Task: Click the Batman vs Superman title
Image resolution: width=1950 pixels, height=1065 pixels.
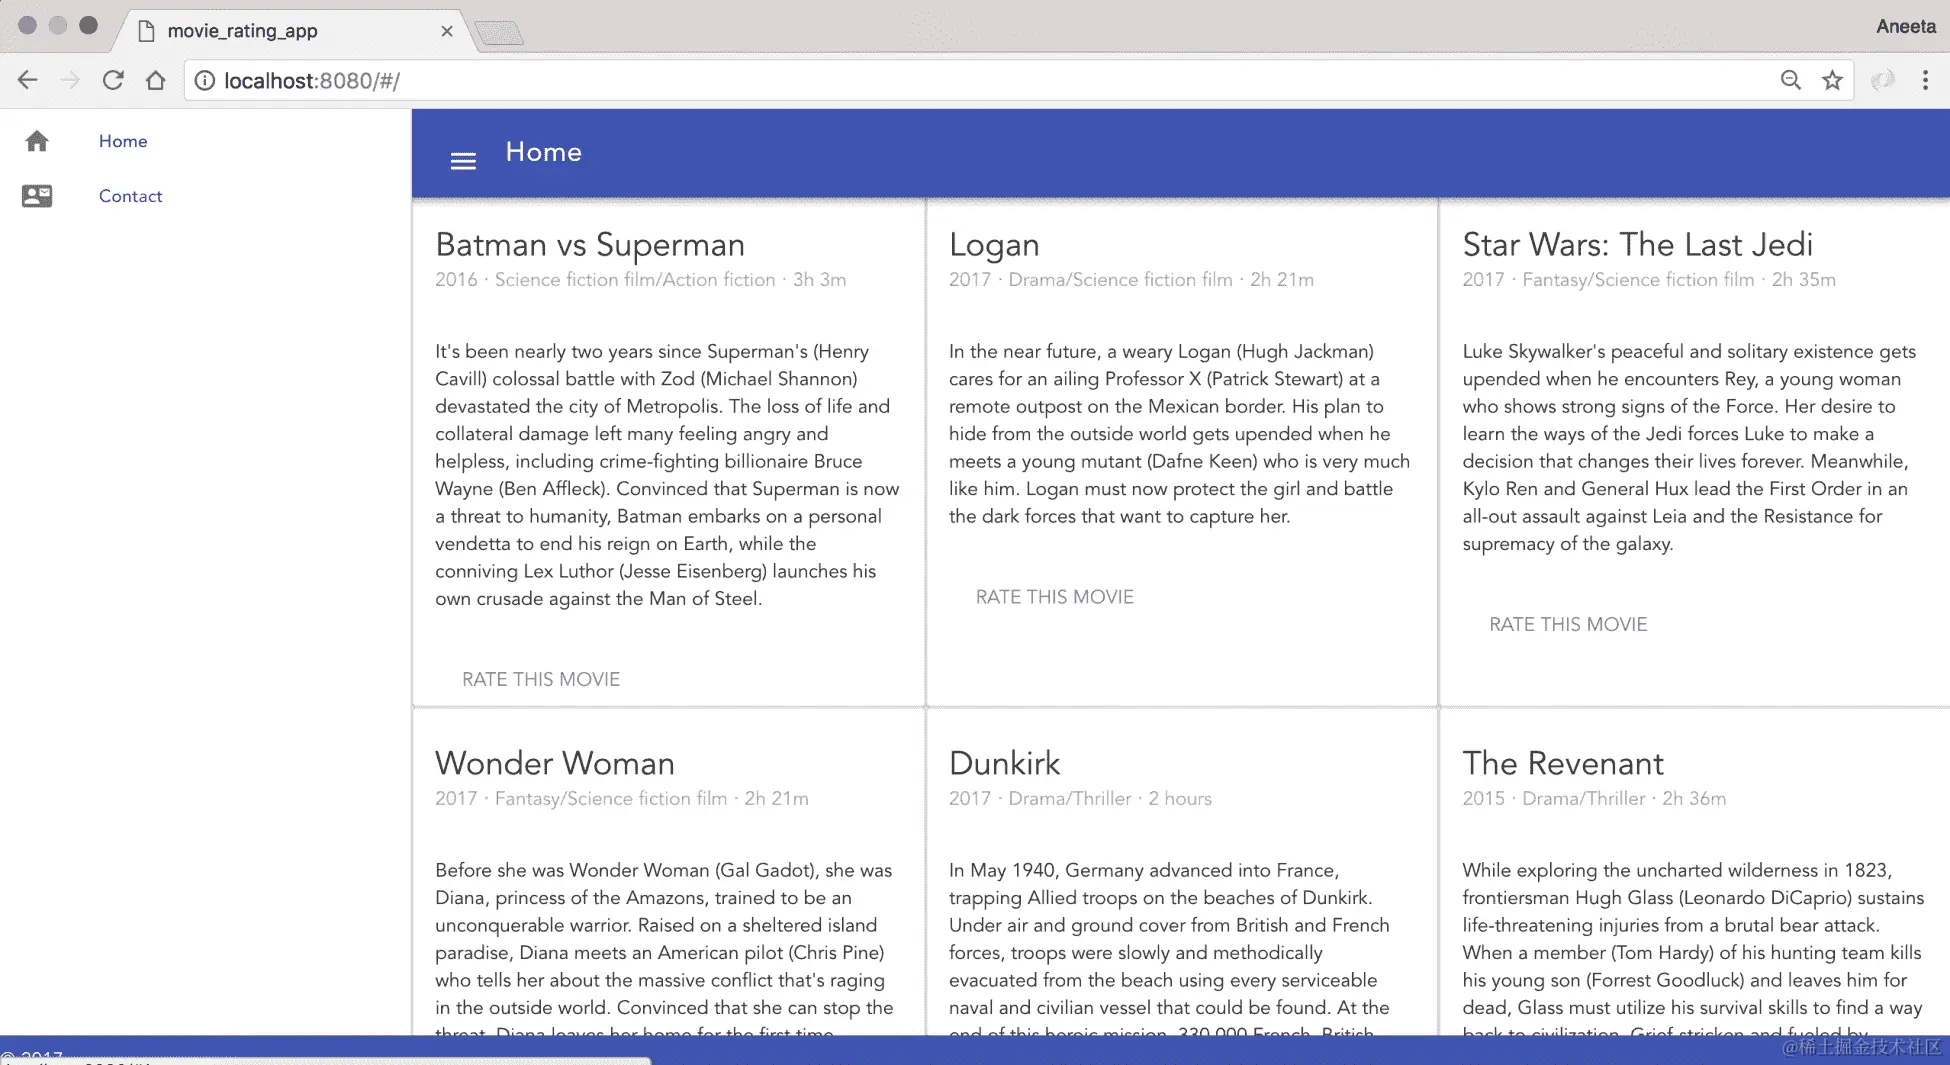Action: 590,244
